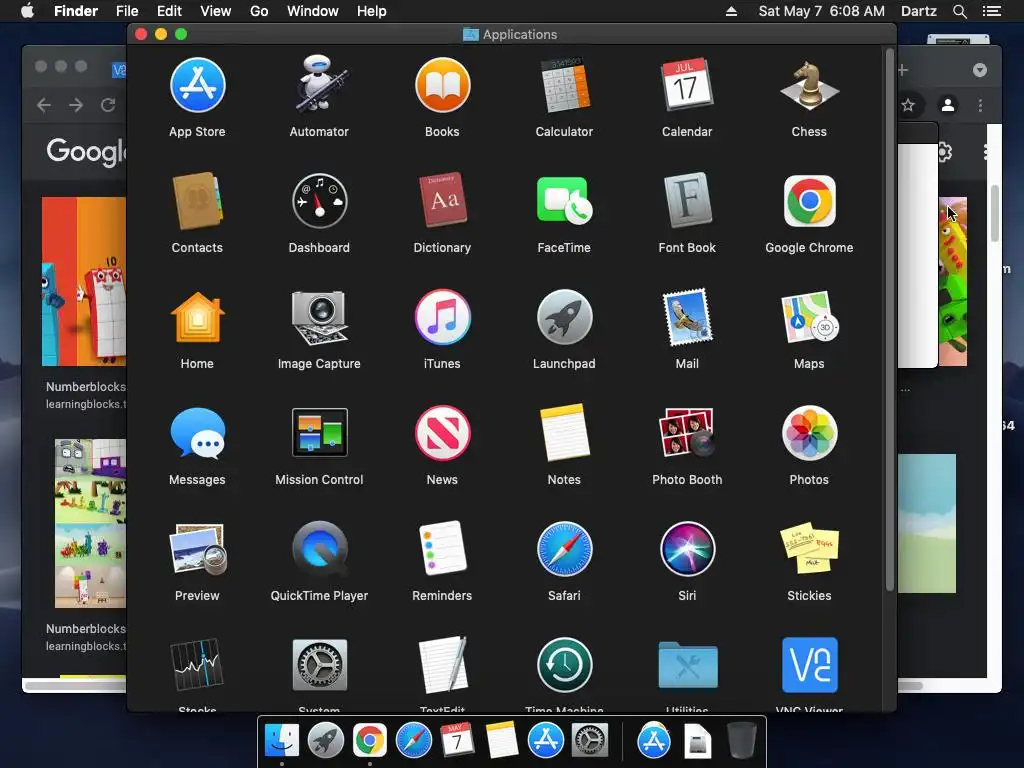The width and height of the screenshot is (1024, 768).
Task: Open the Help menu
Action: tap(372, 11)
